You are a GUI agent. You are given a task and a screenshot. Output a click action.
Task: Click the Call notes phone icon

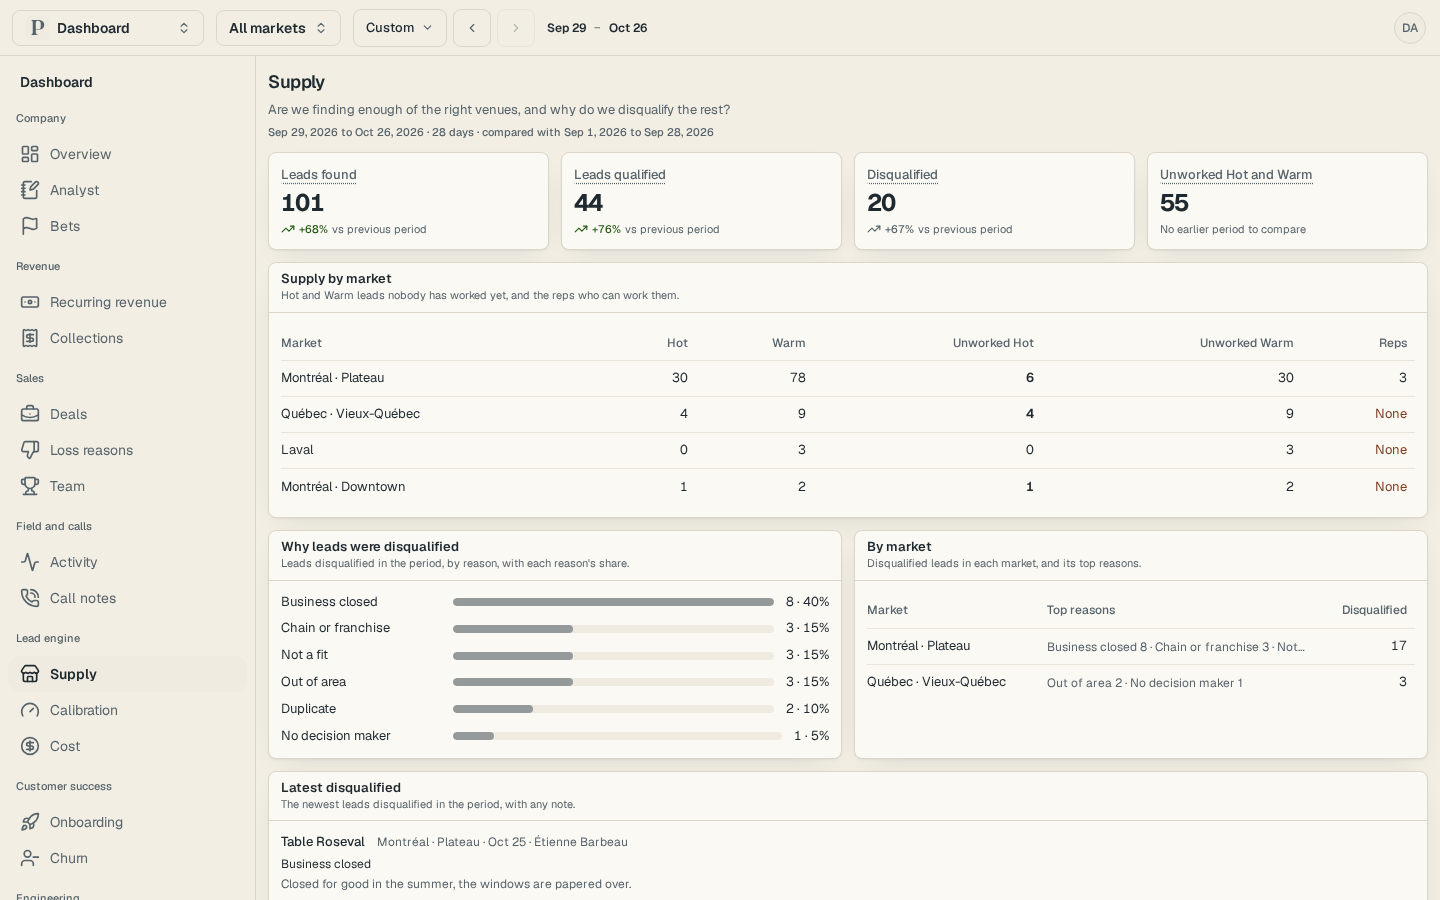30,598
